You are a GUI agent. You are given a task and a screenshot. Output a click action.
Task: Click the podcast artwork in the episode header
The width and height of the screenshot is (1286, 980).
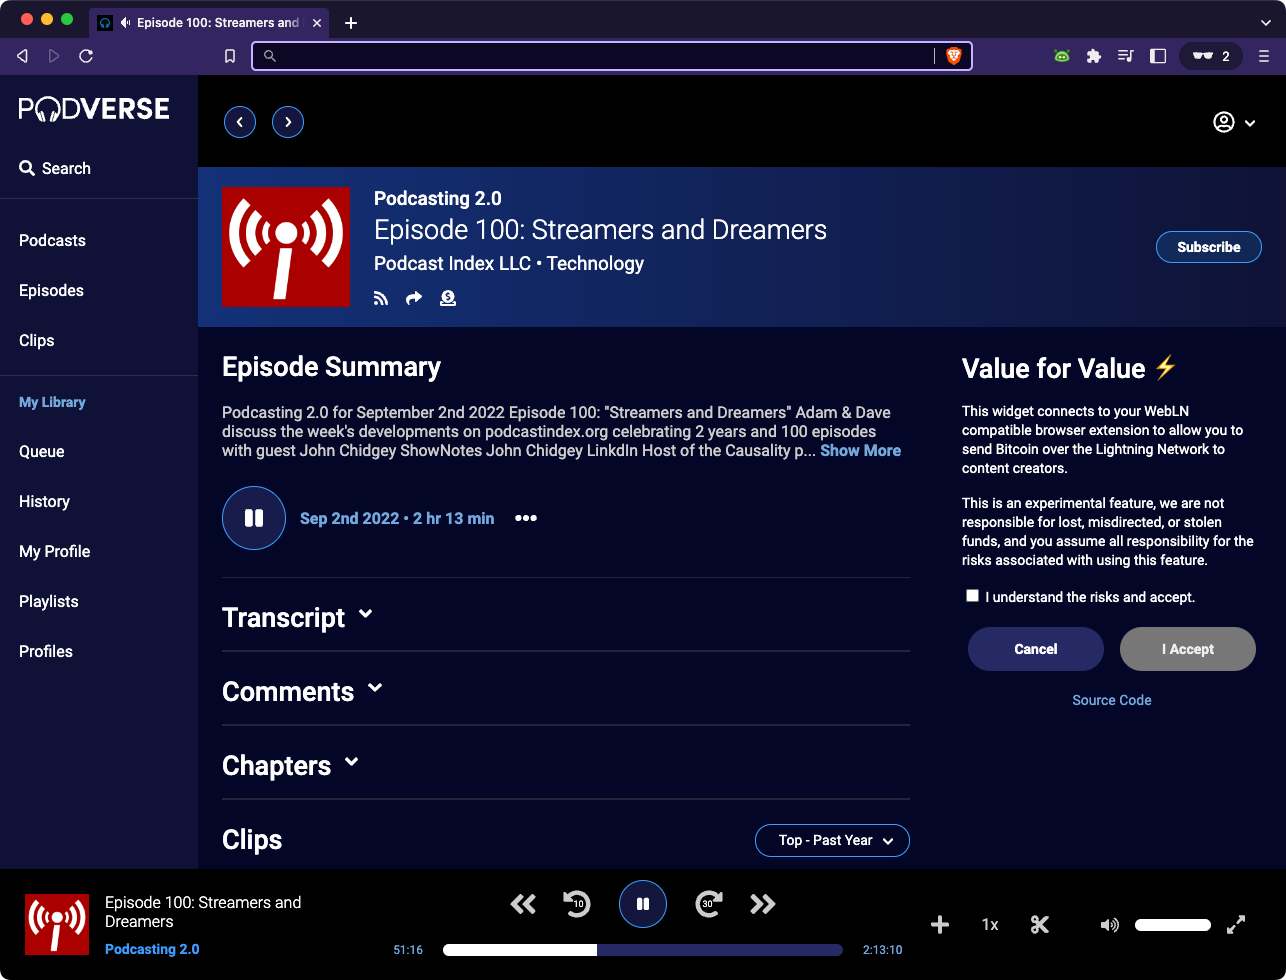(286, 247)
